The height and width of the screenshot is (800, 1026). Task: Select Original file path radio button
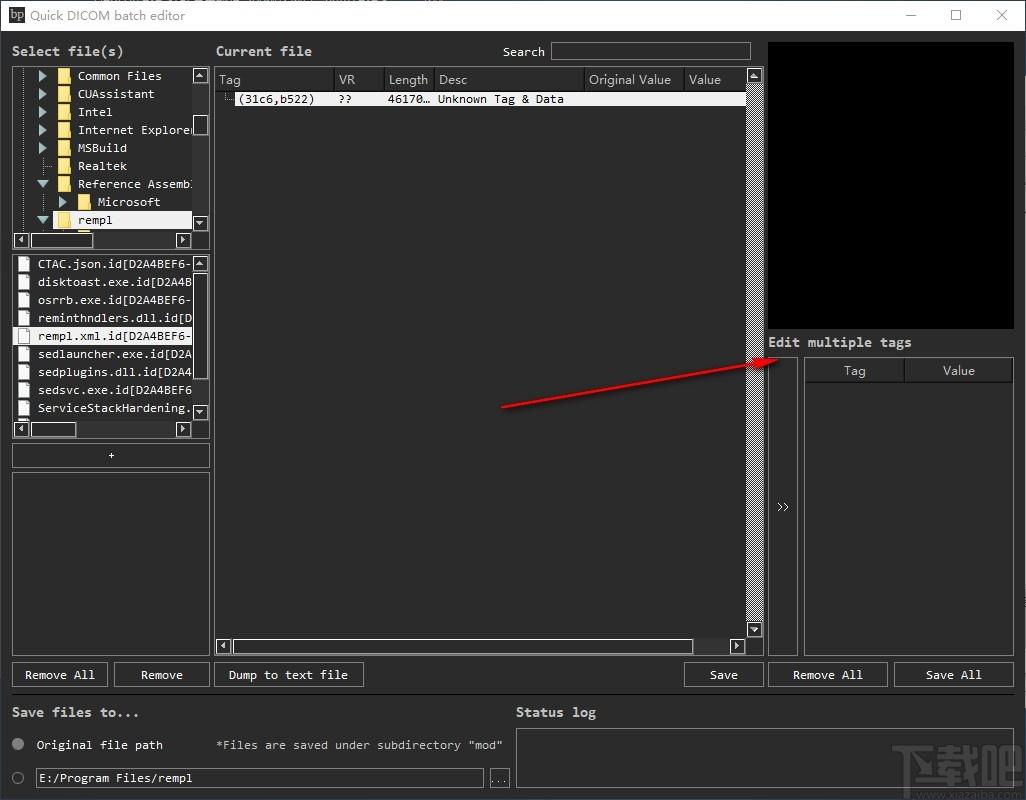tap(18, 744)
